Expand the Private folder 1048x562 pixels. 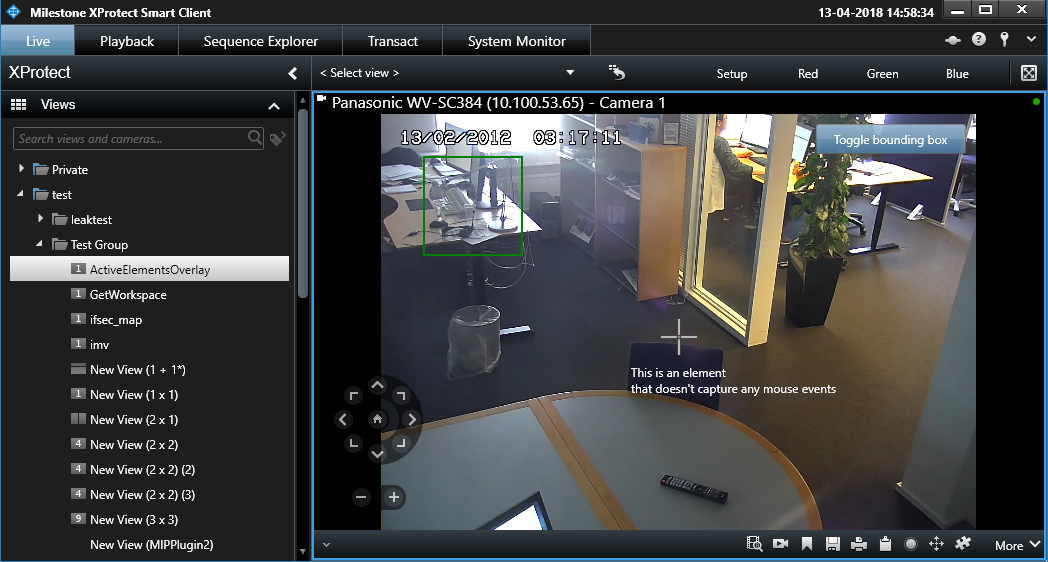pyautogui.click(x=21, y=169)
